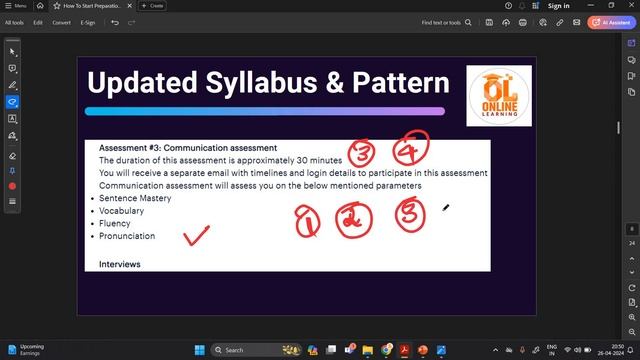
Task: Open the page thumbnails panel
Action: click(631, 92)
